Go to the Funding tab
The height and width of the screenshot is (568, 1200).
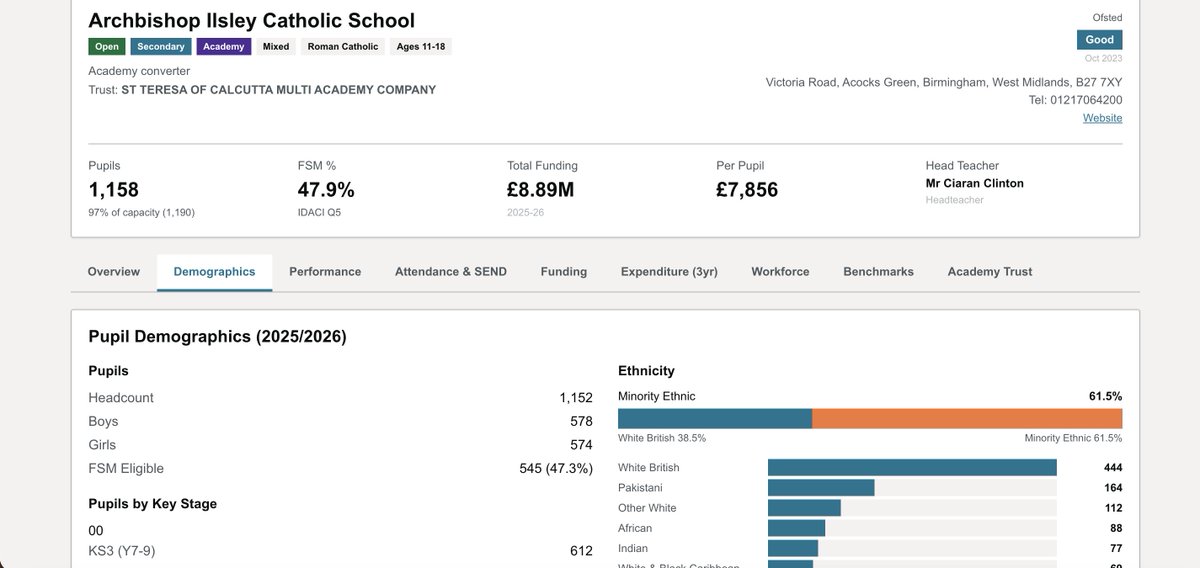pos(564,272)
